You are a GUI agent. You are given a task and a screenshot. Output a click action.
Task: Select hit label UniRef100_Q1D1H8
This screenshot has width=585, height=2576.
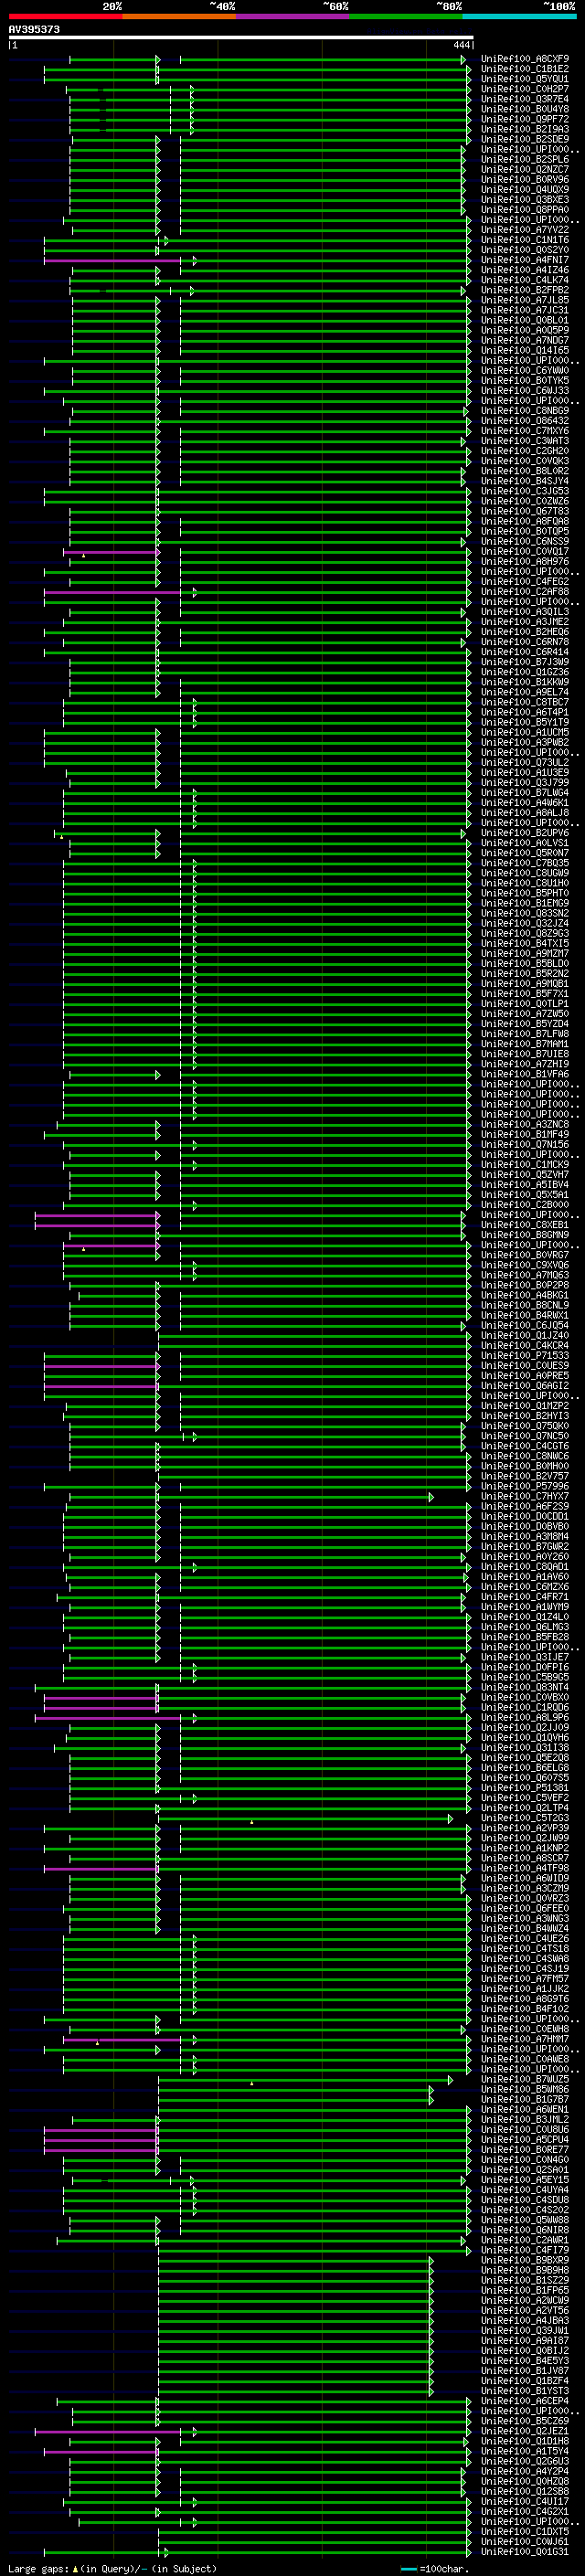pyautogui.click(x=525, y=2441)
